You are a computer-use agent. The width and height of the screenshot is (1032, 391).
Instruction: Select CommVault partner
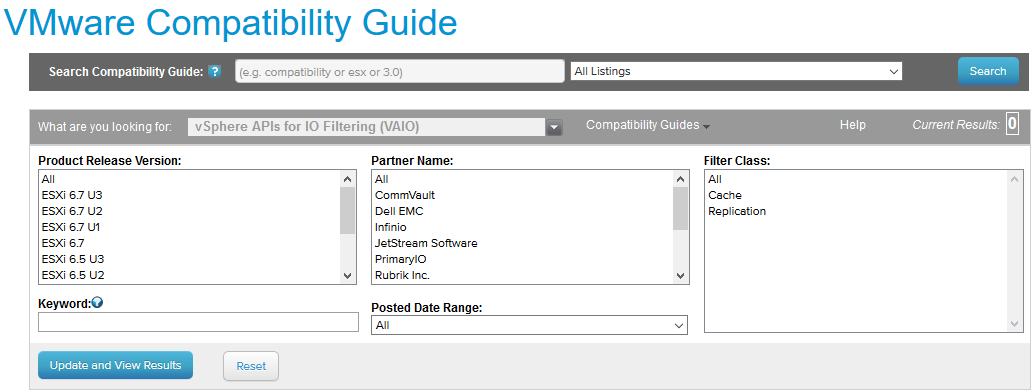coord(522,196)
